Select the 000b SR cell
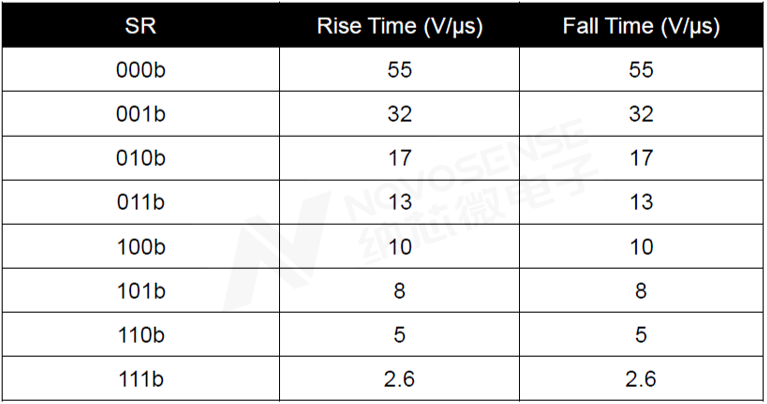Viewport: 767px width, 404px height. click(141, 69)
